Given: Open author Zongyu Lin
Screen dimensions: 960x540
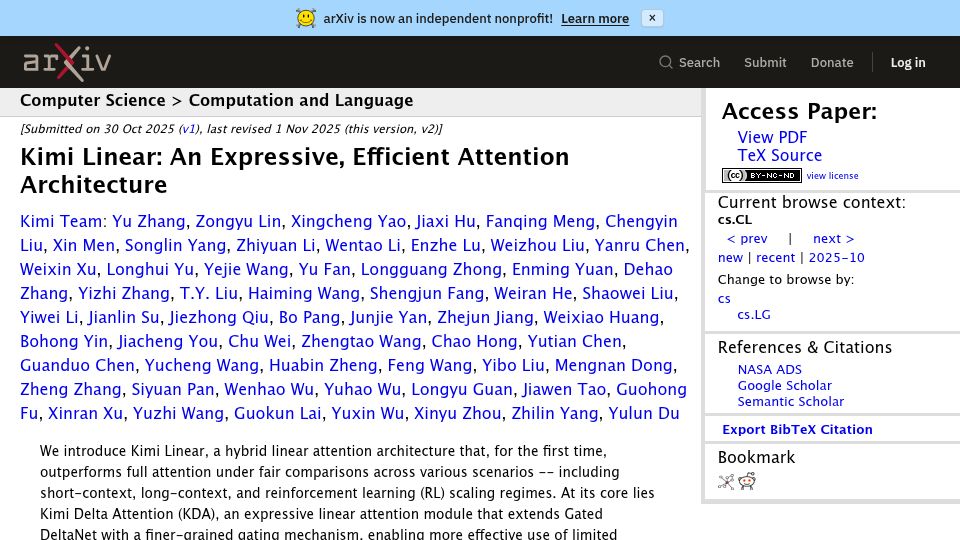Looking at the screenshot, I should (x=238, y=221).
